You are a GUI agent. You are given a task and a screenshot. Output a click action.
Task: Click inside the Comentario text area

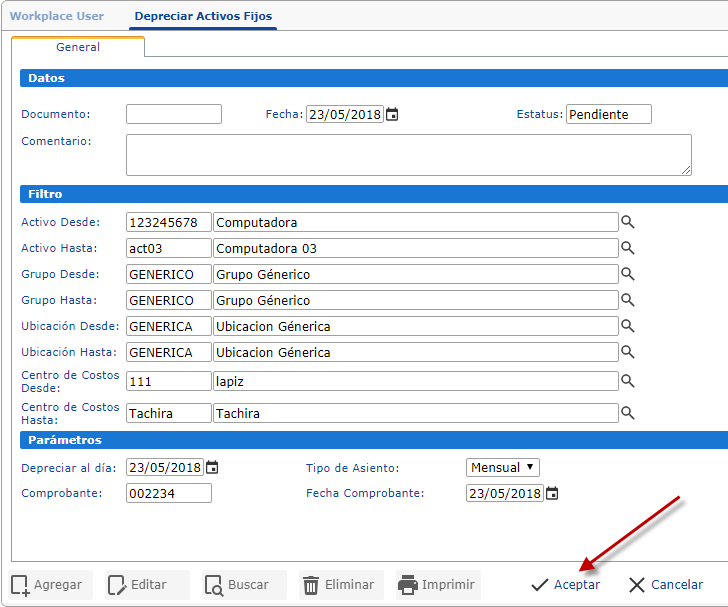coord(408,155)
